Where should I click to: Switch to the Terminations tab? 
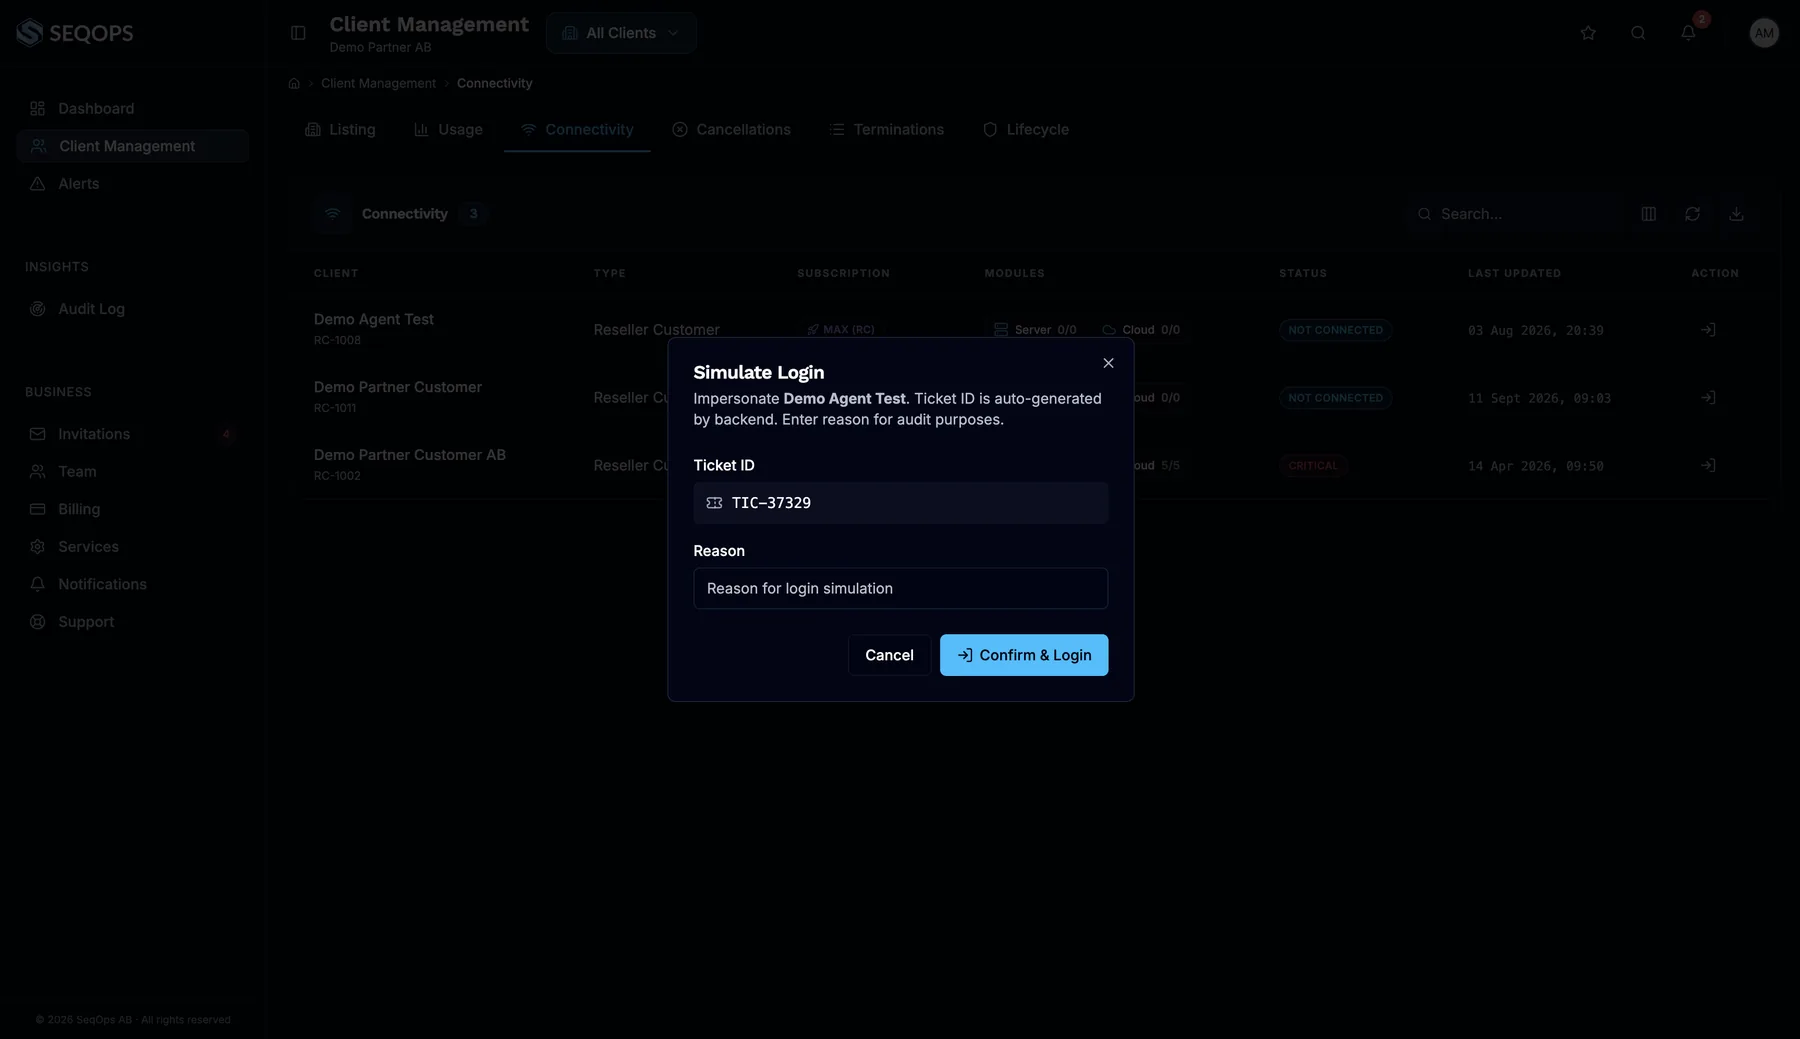coord(886,130)
